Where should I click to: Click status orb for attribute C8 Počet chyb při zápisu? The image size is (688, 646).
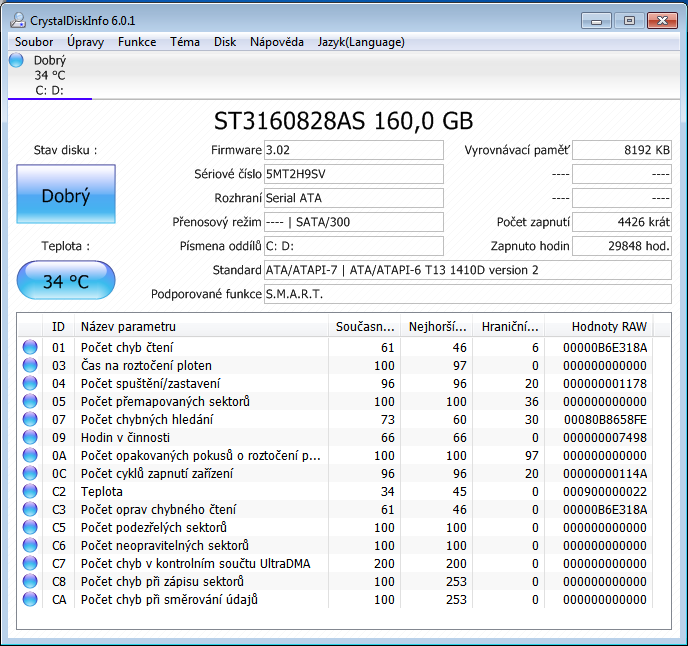coord(30,581)
